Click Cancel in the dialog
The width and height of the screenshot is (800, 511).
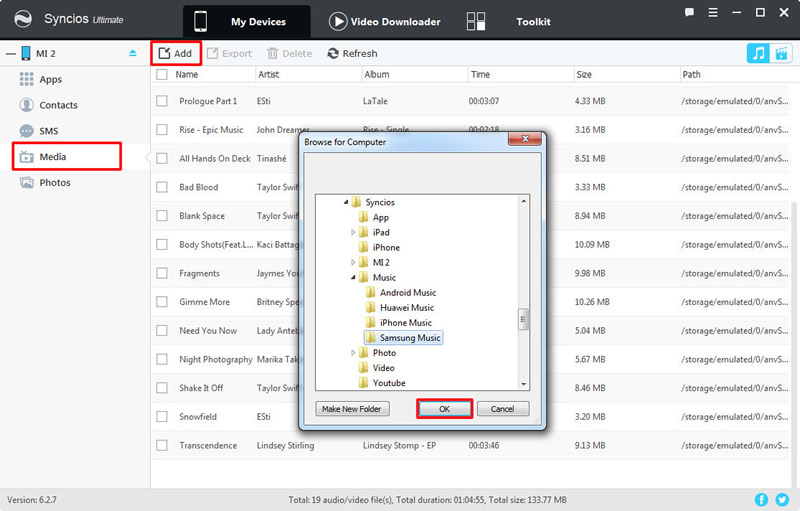503,409
